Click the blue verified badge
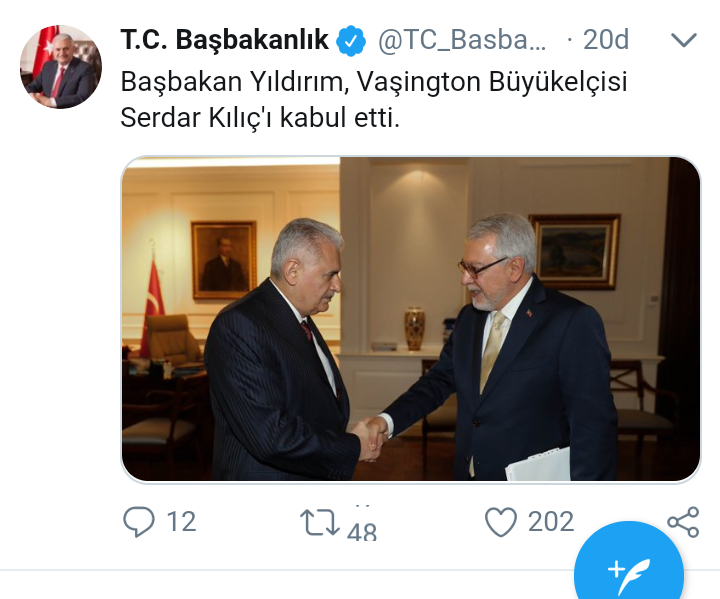 pos(351,41)
